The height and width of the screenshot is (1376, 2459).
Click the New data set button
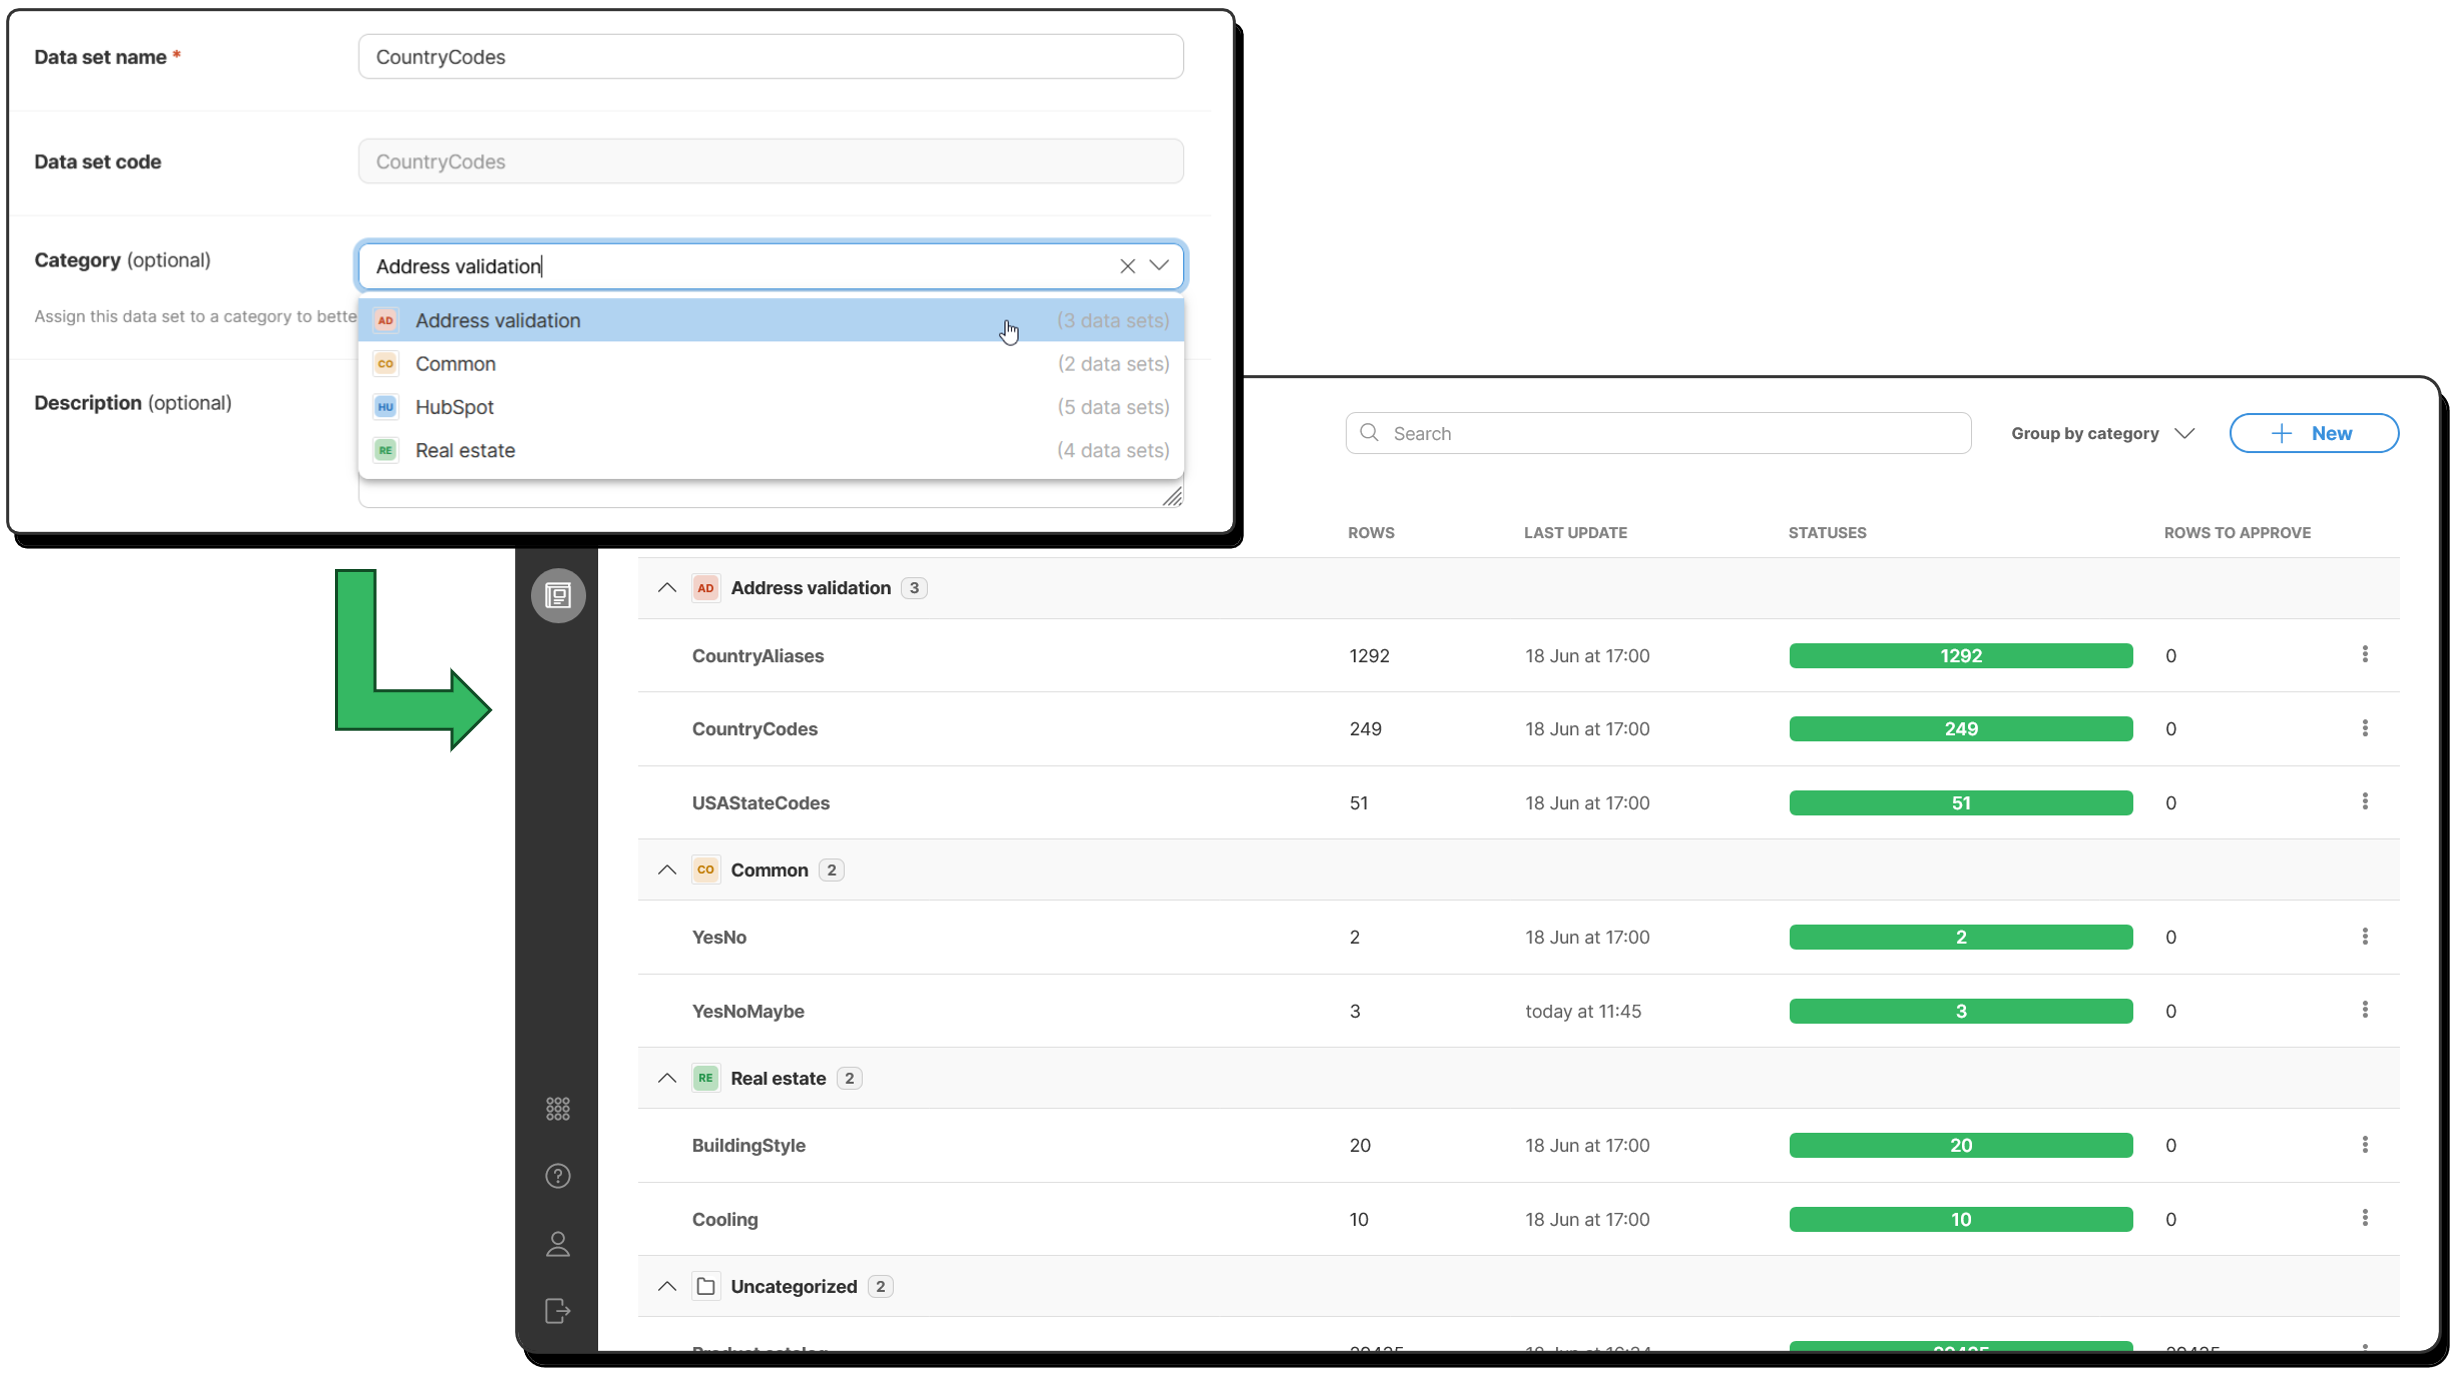point(2313,433)
